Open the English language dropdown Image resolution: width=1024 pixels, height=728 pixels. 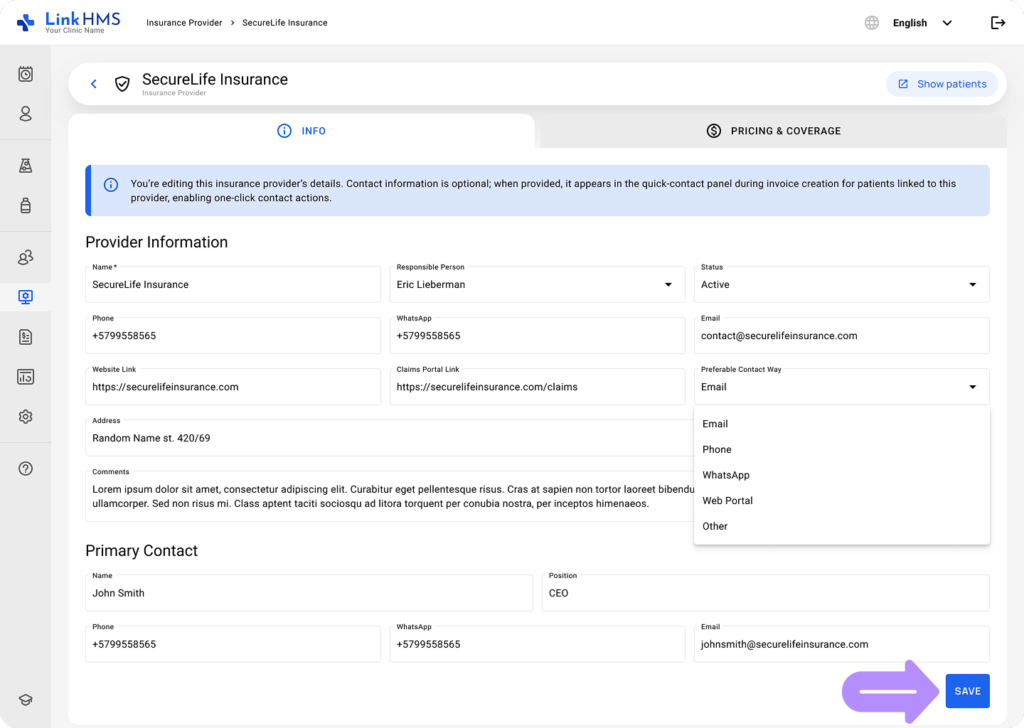point(922,23)
